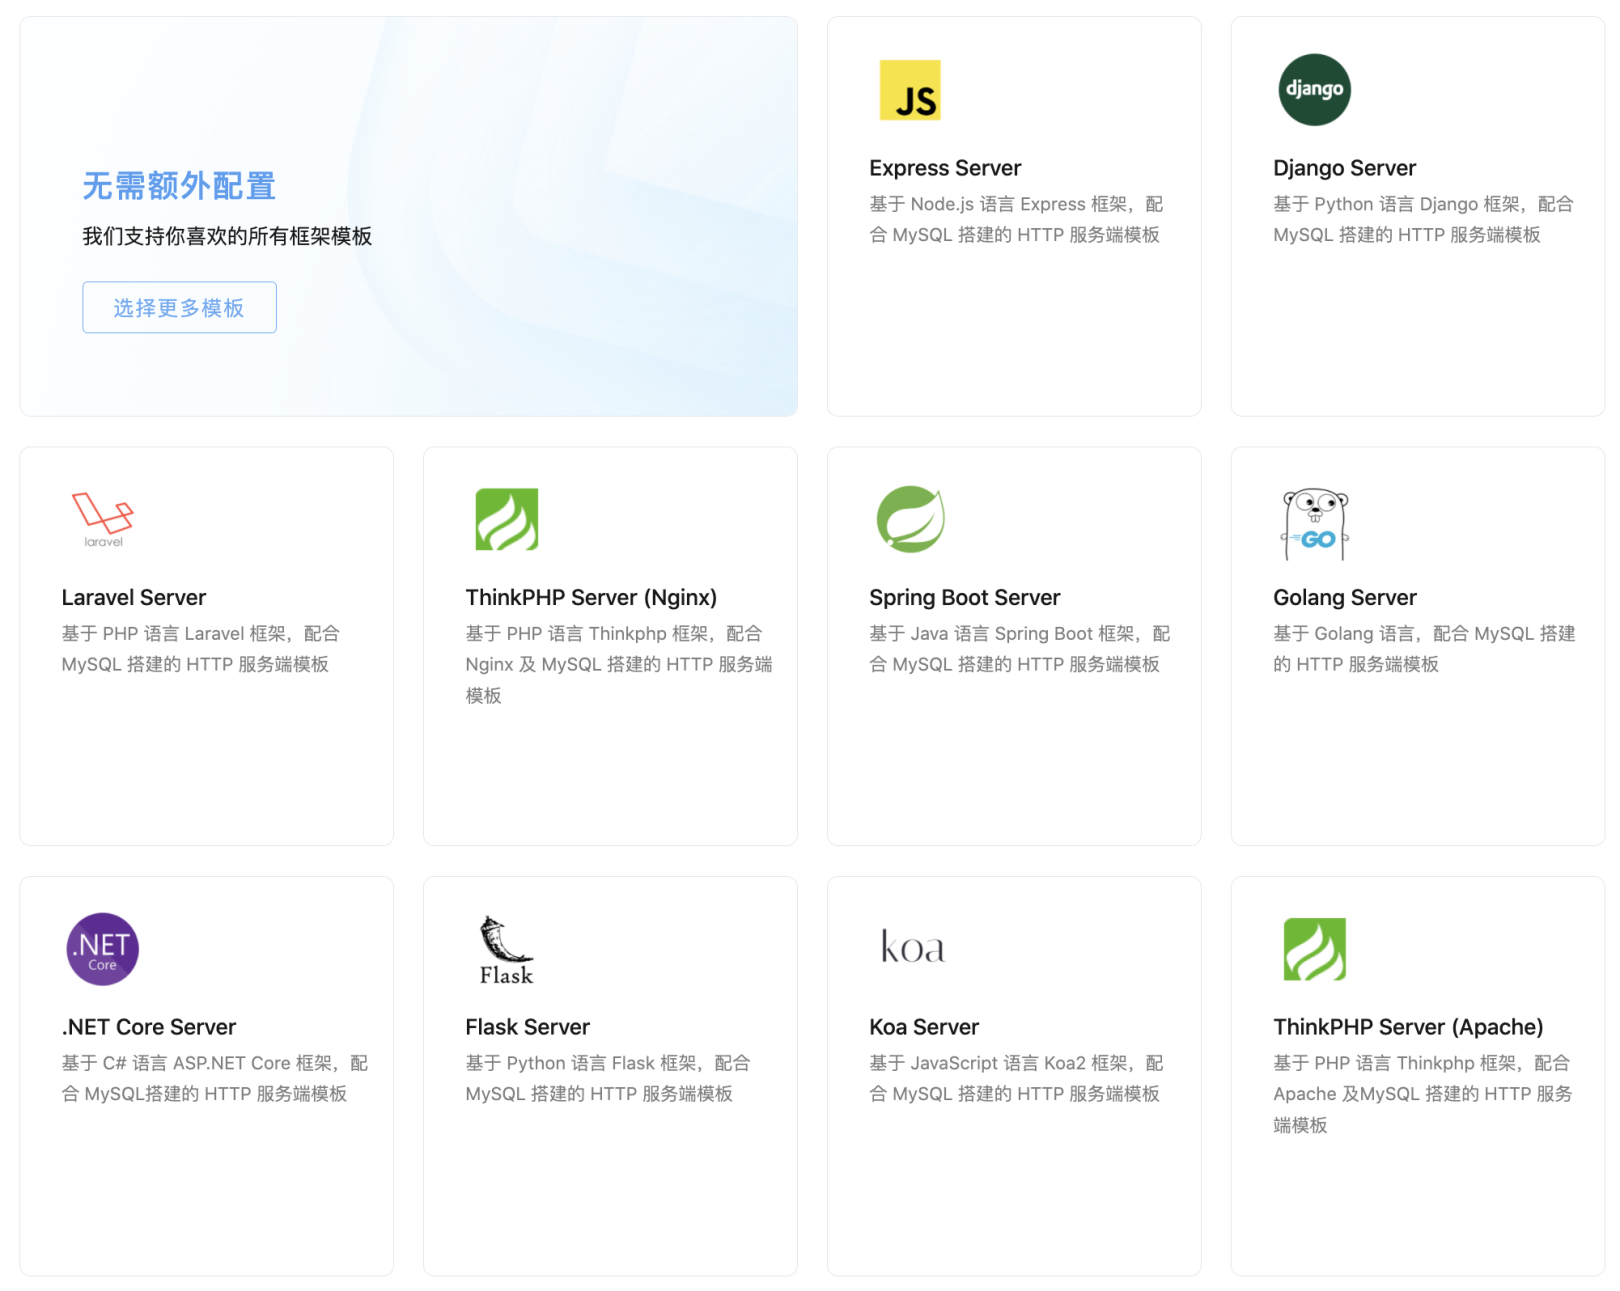Click the 无需额外配置 heading
1620x1291 pixels.
[x=179, y=185]
